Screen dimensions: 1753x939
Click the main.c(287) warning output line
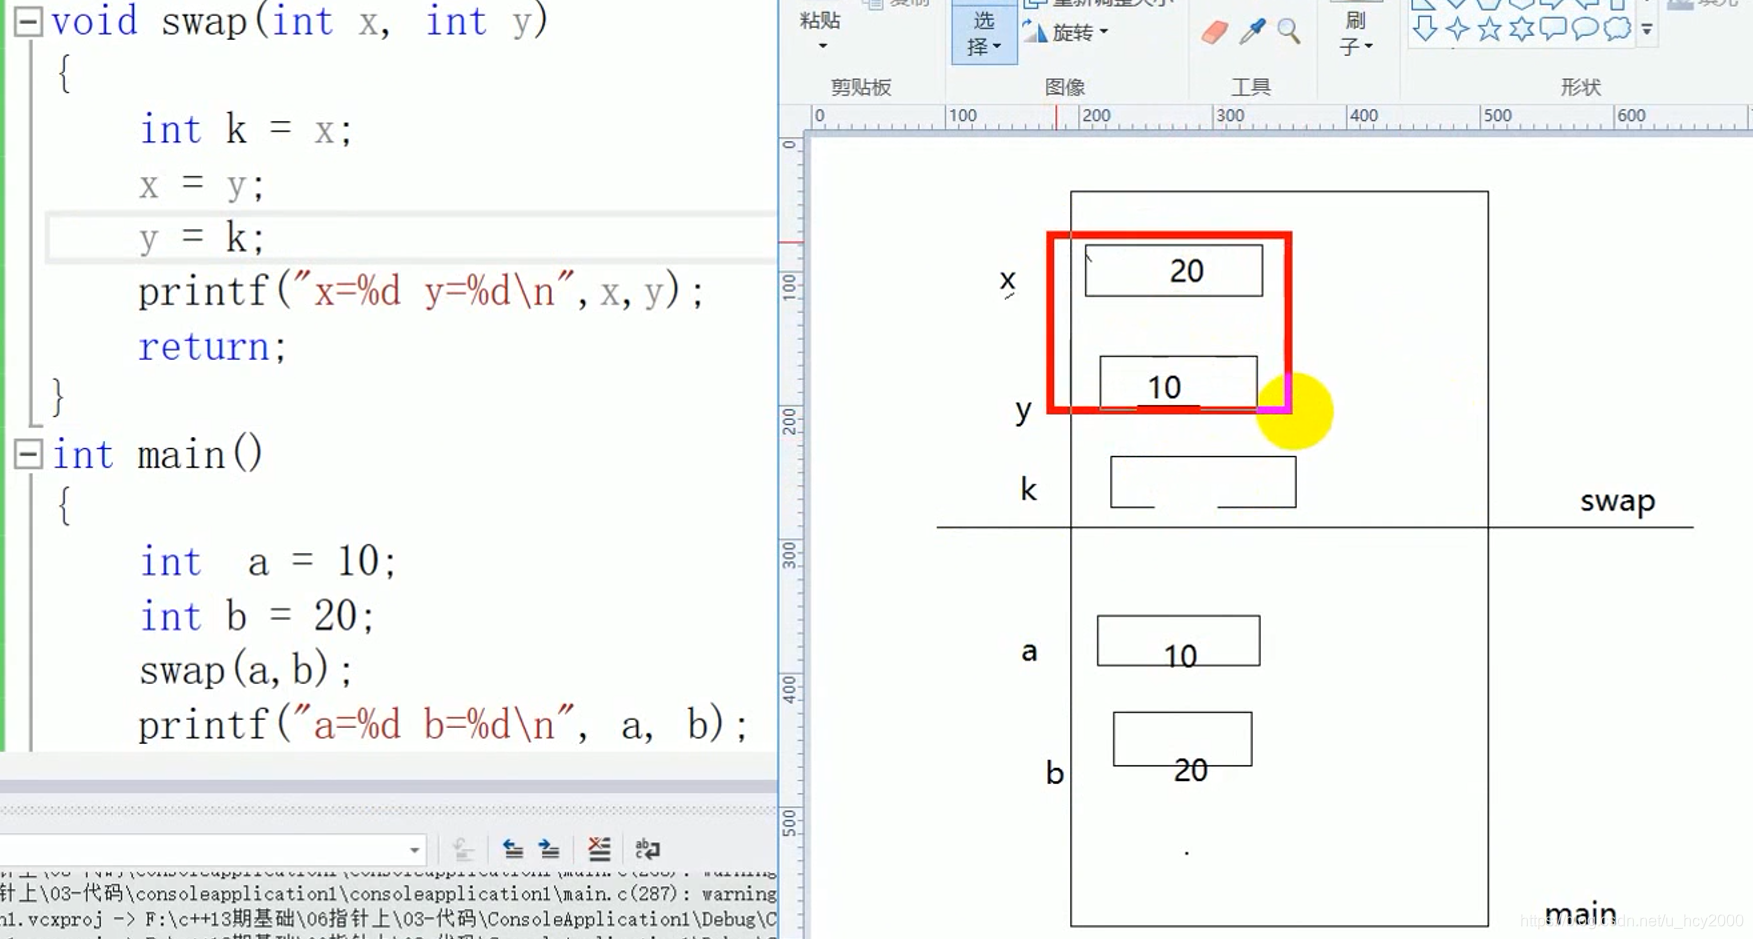388,894
